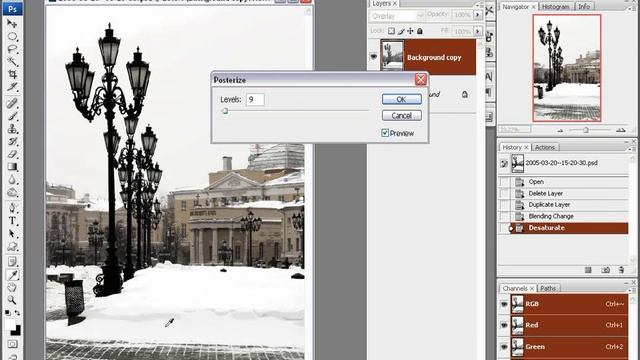The width and height of the screenshot is (640, 360).
Task: Click lock transparent pixels icon
Action: [391, 31]
